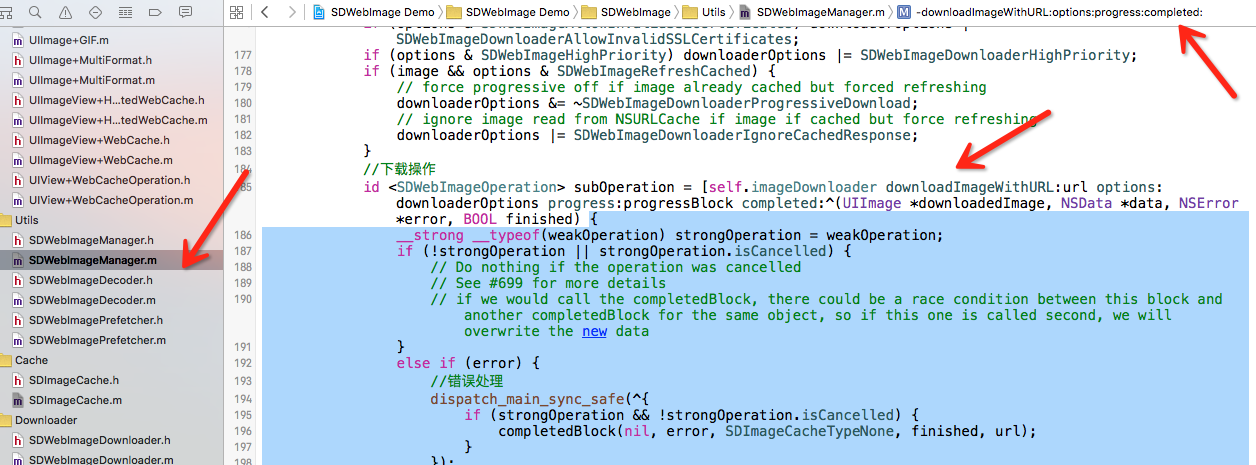Open UIView+WebCacheOperation.h file
This screenshot has height=465, width=1256.
110,180
